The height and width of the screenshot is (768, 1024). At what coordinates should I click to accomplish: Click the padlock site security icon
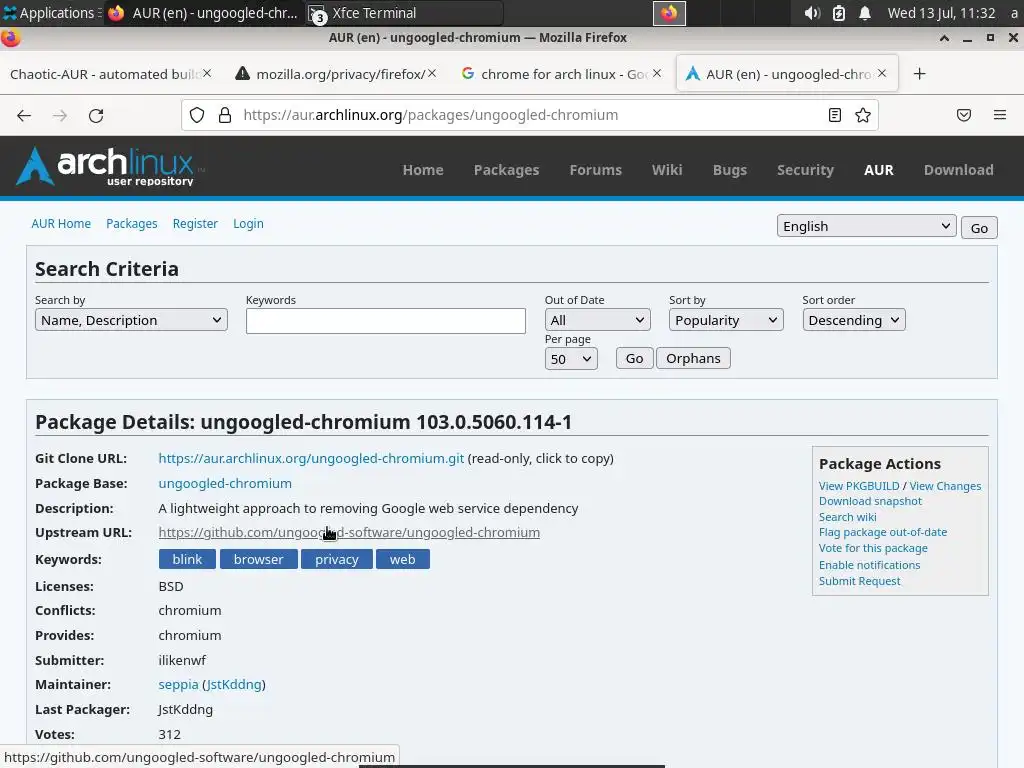point(225,116)
